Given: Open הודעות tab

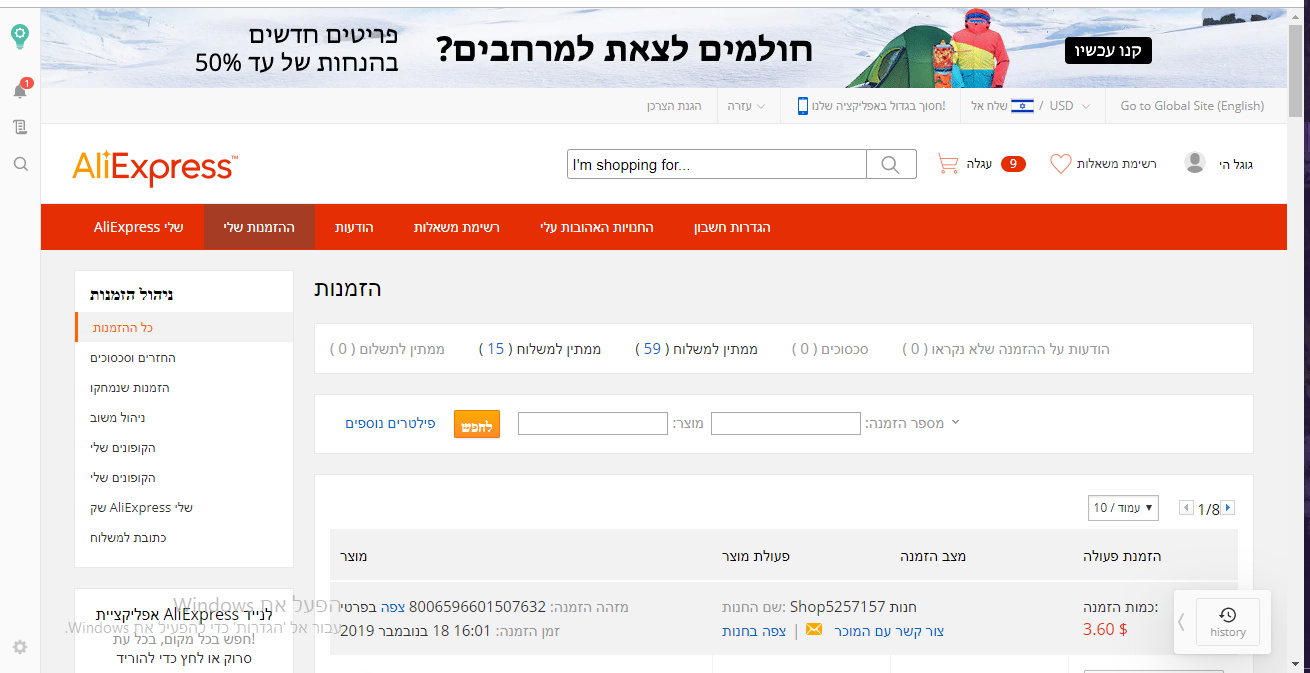Looking at the screenshot, I should click(354, 227).
